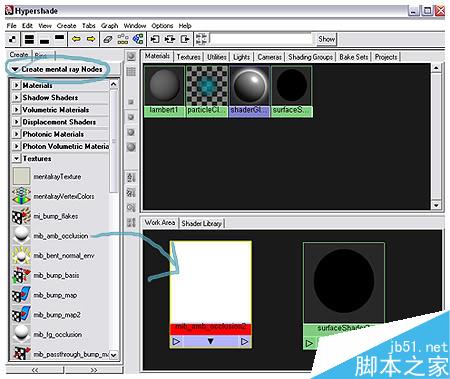Clear graph with eraser icon

click(108, 39)
